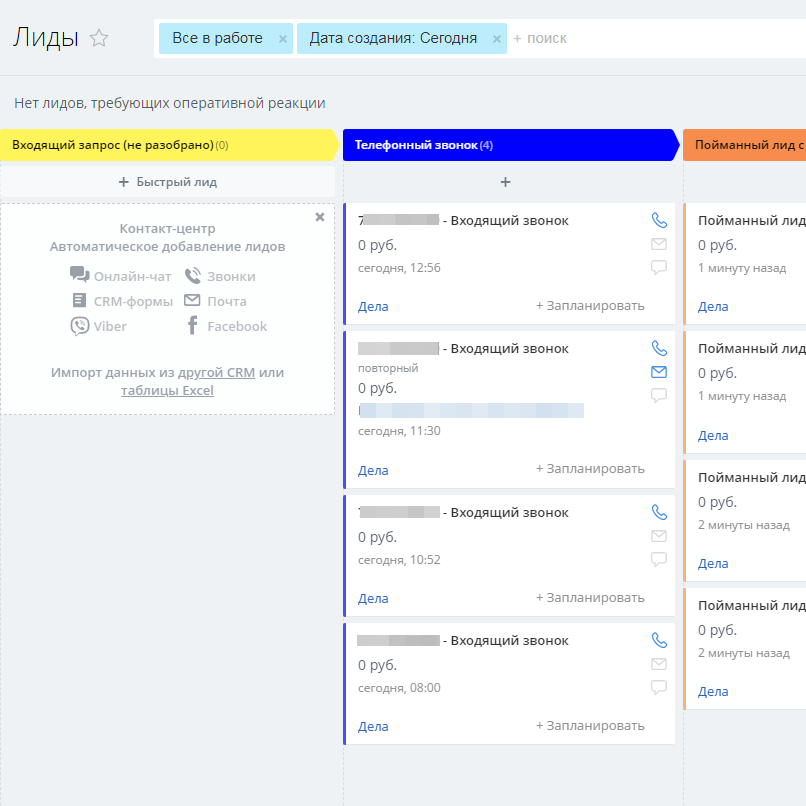Open Дела on first '1 минуту назад' Пойманный лид
Screen dimensions: 806x806
pos(713,306)
